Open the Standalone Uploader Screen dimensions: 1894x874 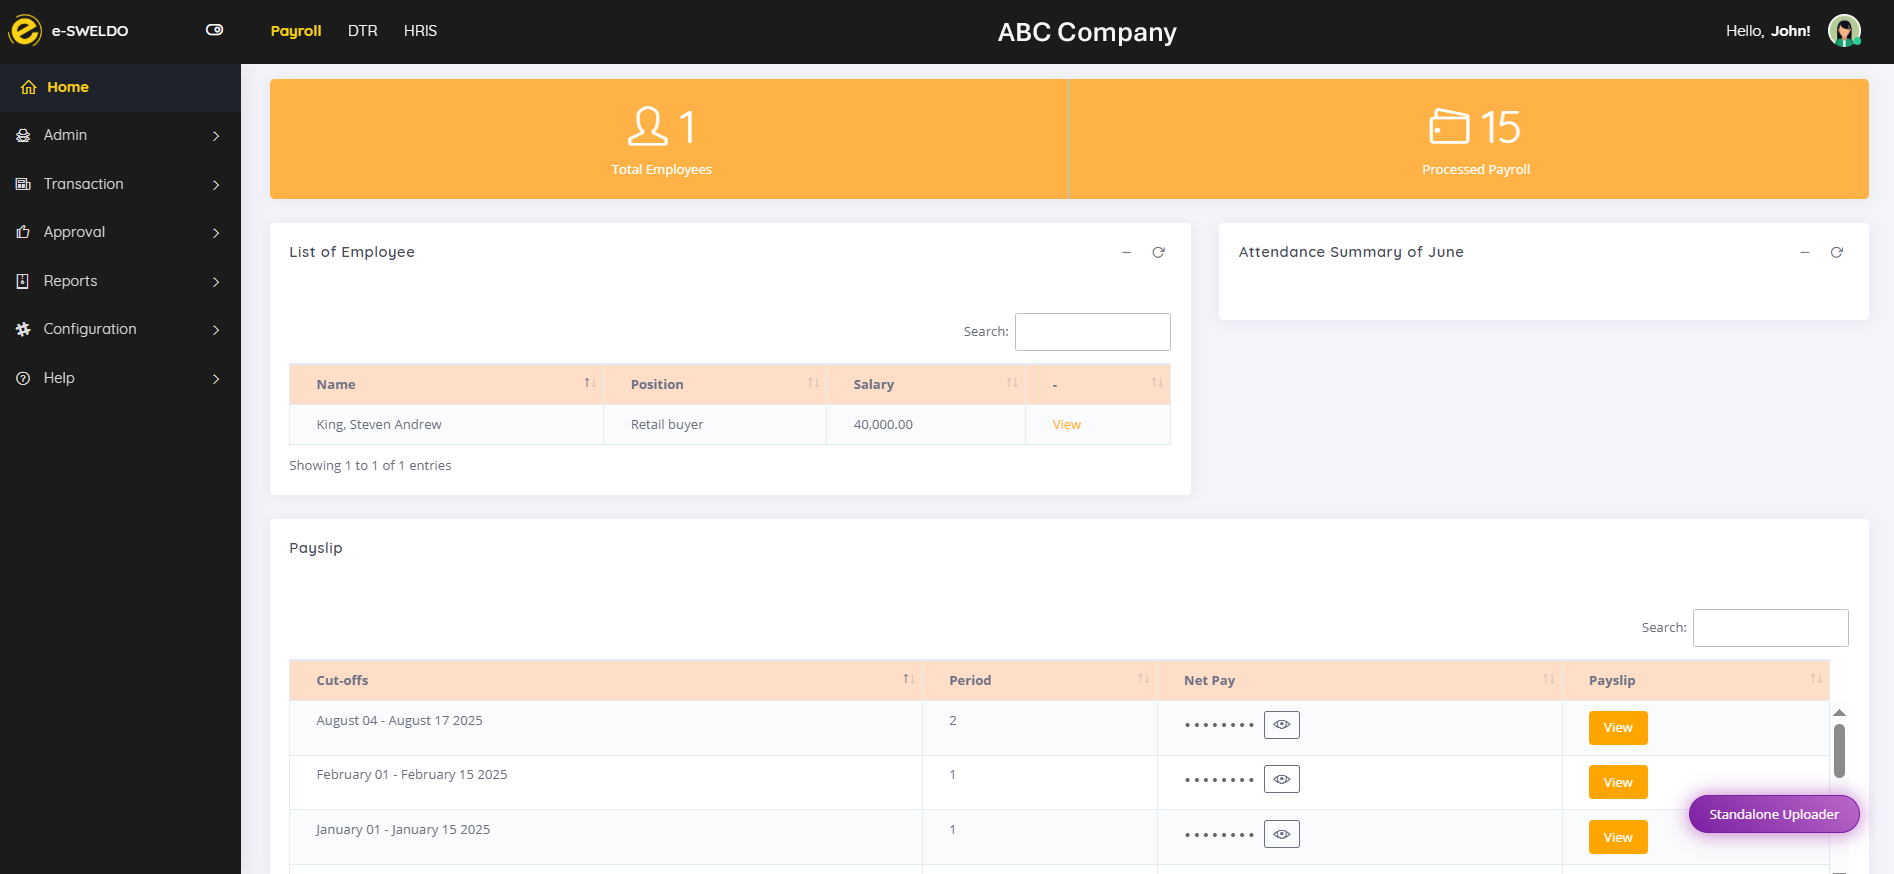(x=1774, y=814)
